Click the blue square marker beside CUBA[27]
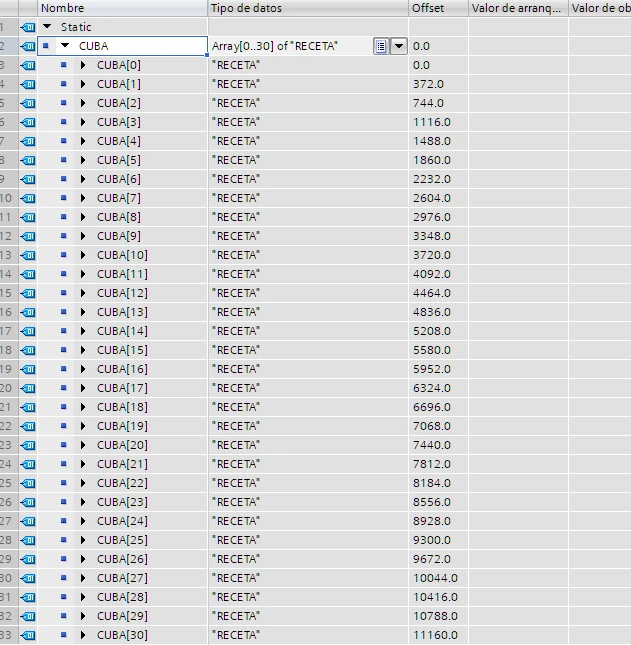631x645 pixels. 63,578
